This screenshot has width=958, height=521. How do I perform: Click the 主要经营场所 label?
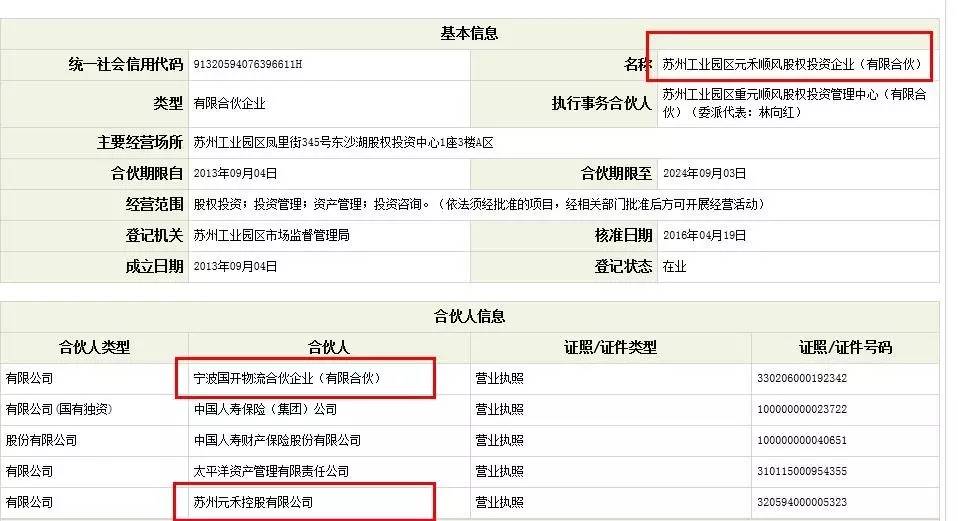[141, 142]
